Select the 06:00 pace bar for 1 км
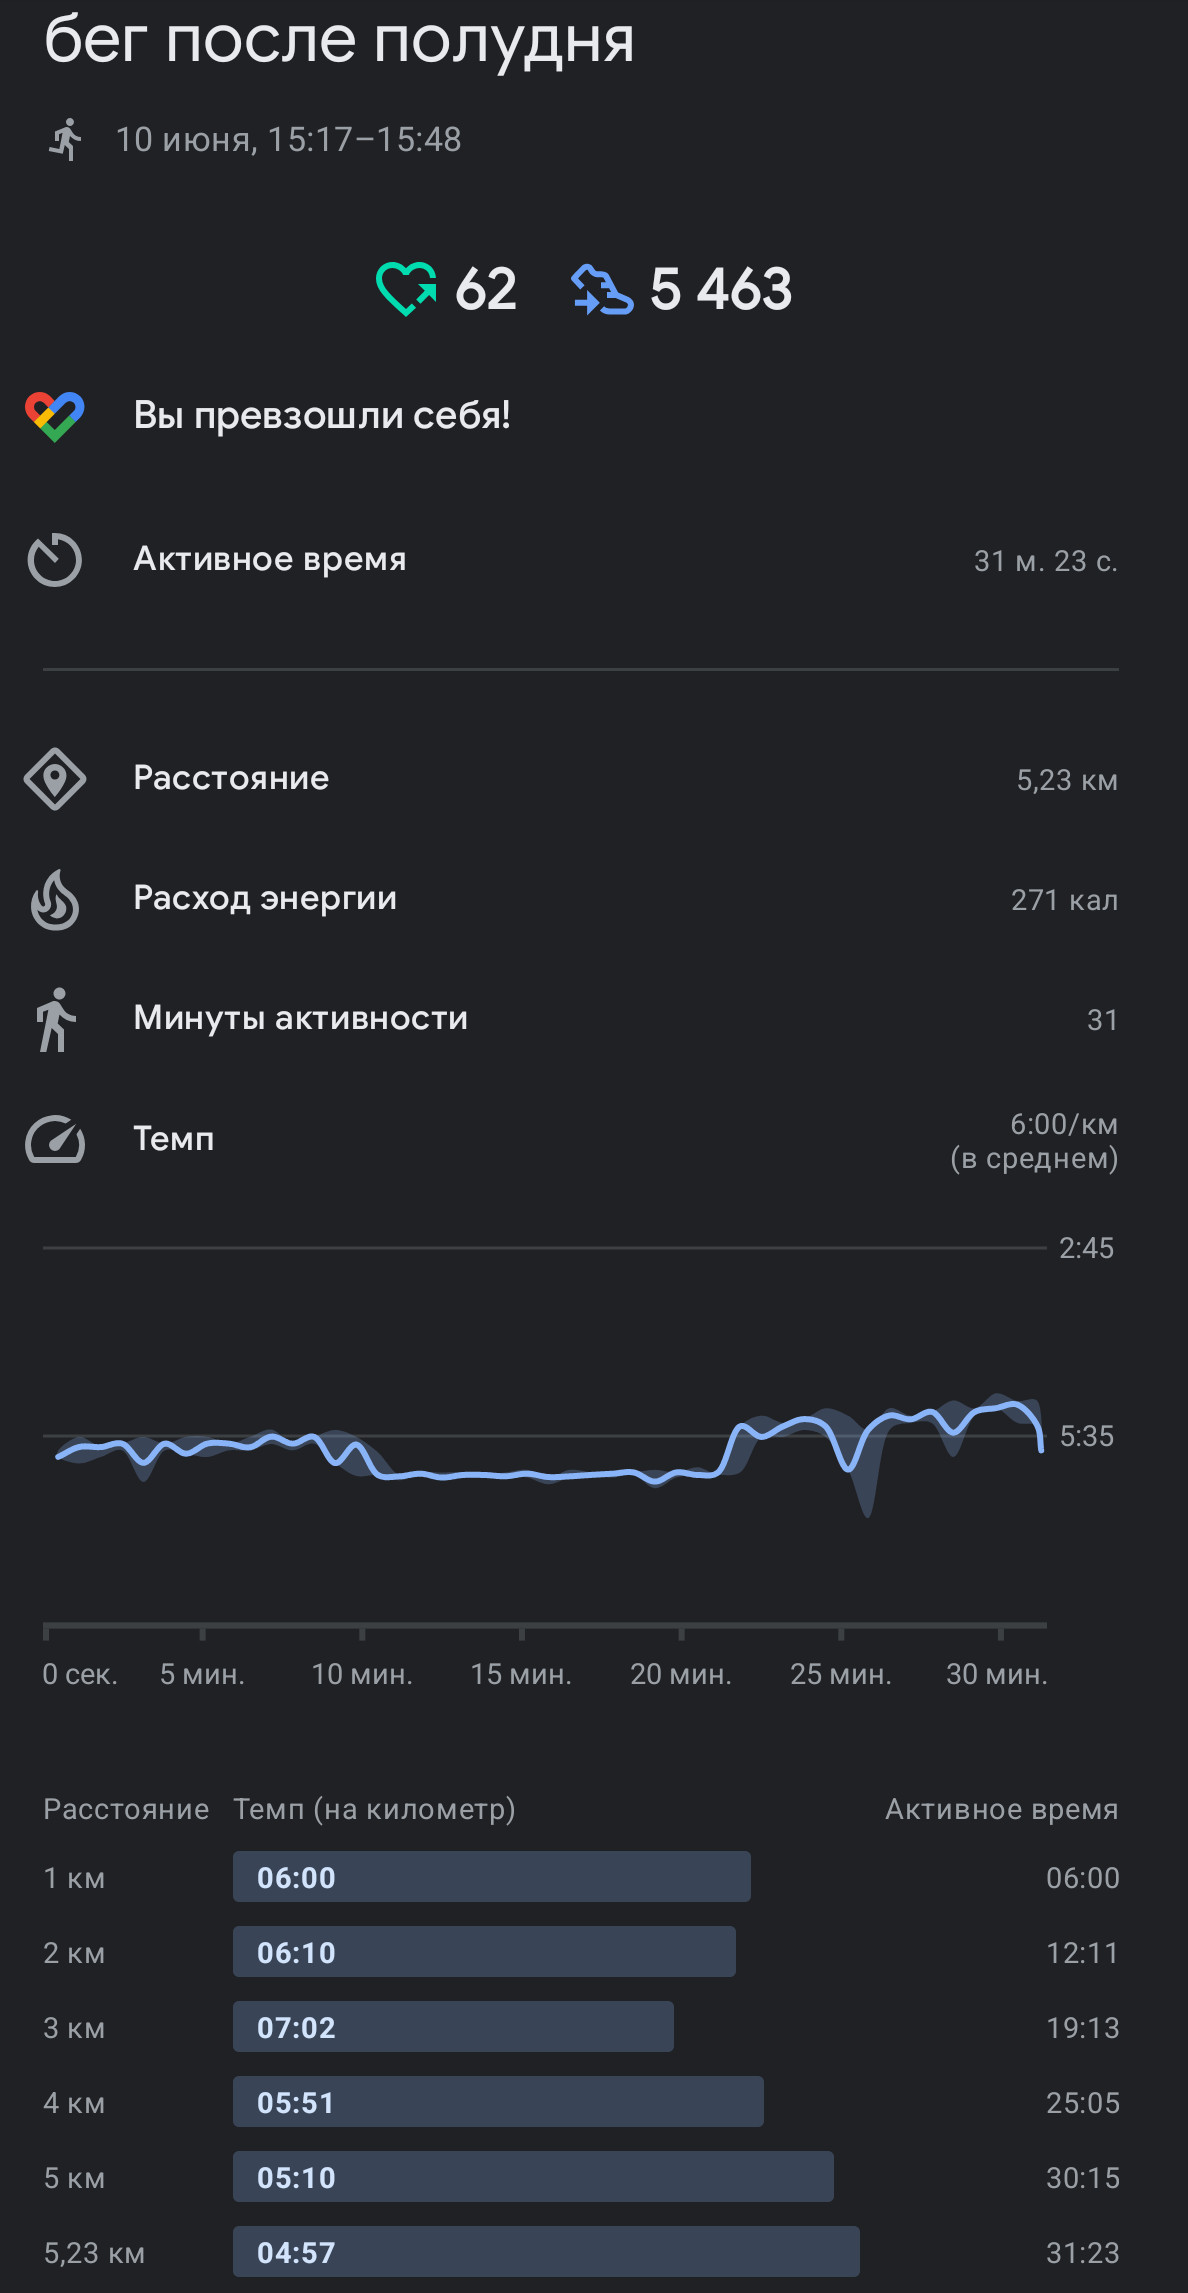1188x2293 pixels. pos(492,1876)
